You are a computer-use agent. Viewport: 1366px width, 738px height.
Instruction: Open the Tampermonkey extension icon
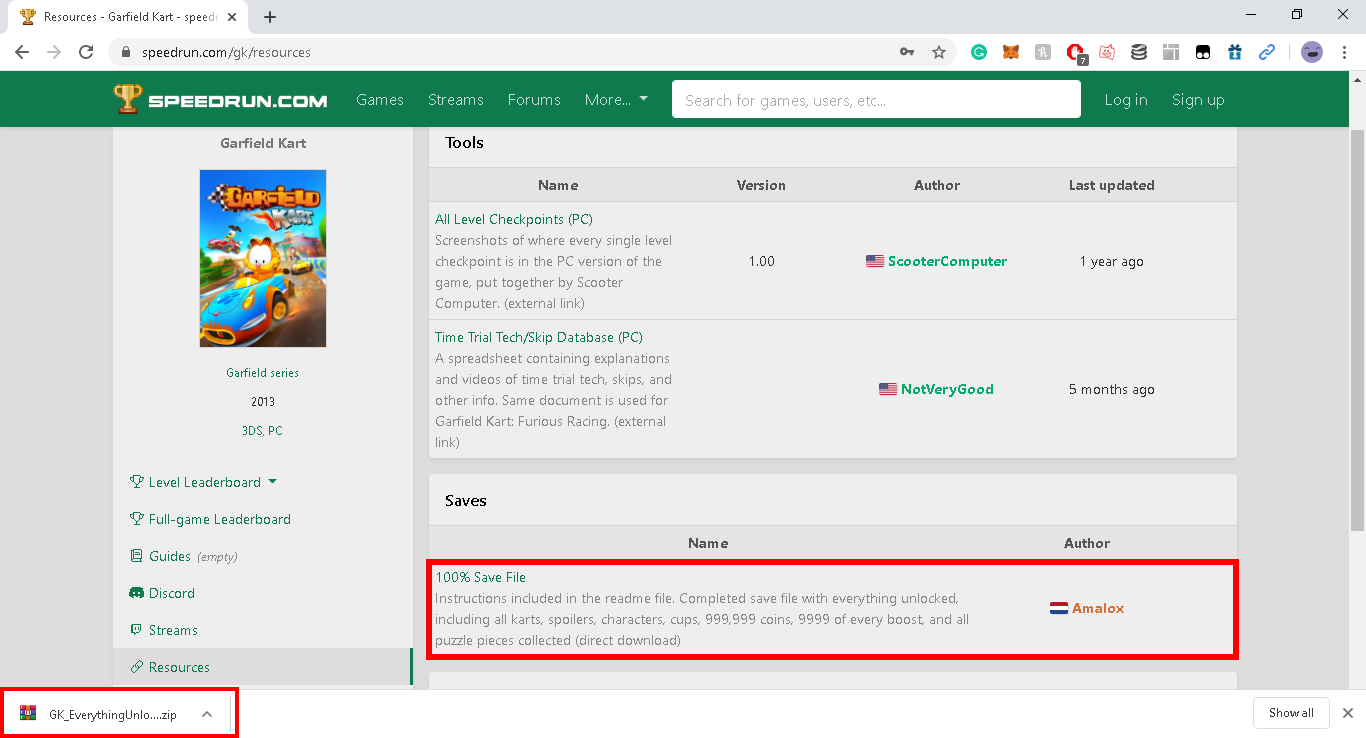[x=1203, y=52]
